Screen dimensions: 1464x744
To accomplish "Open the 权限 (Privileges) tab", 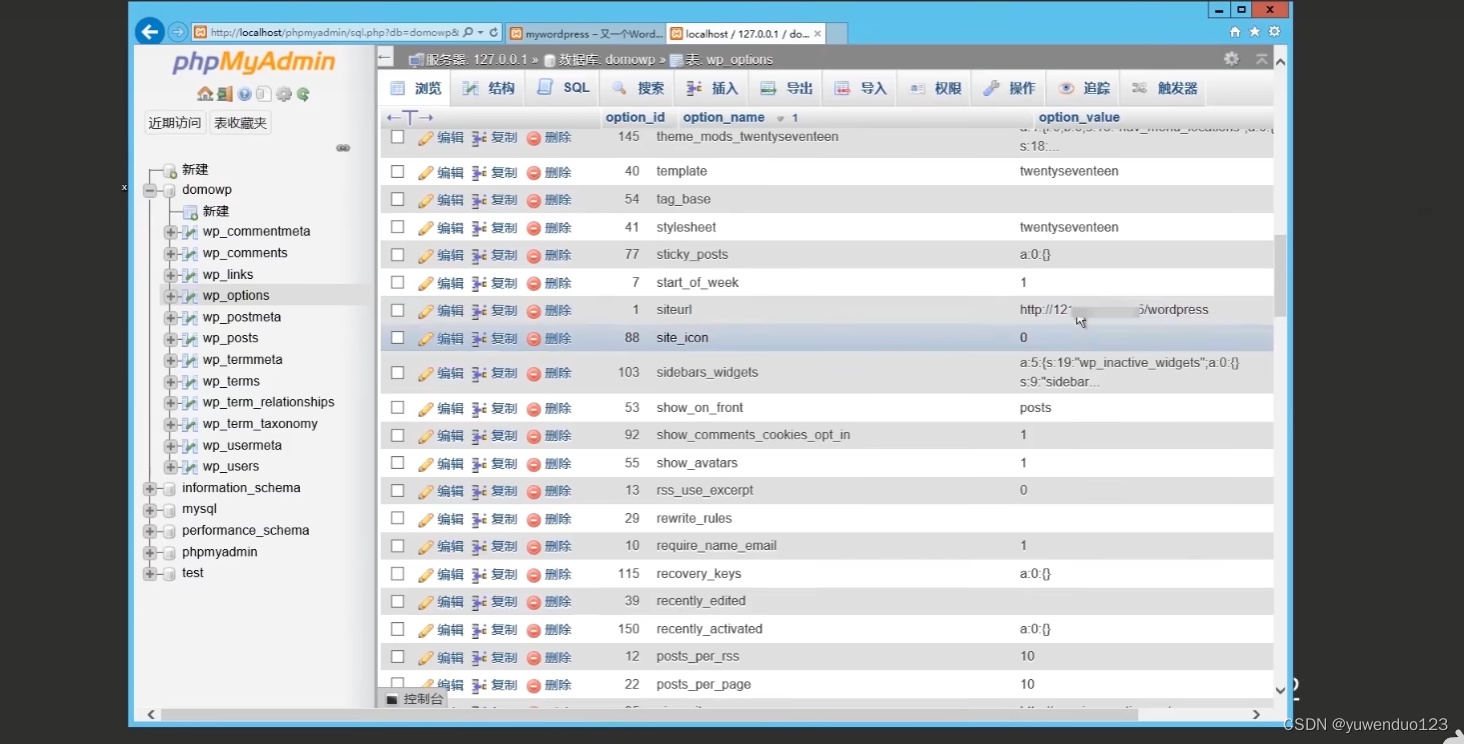I will click(935, 88).
